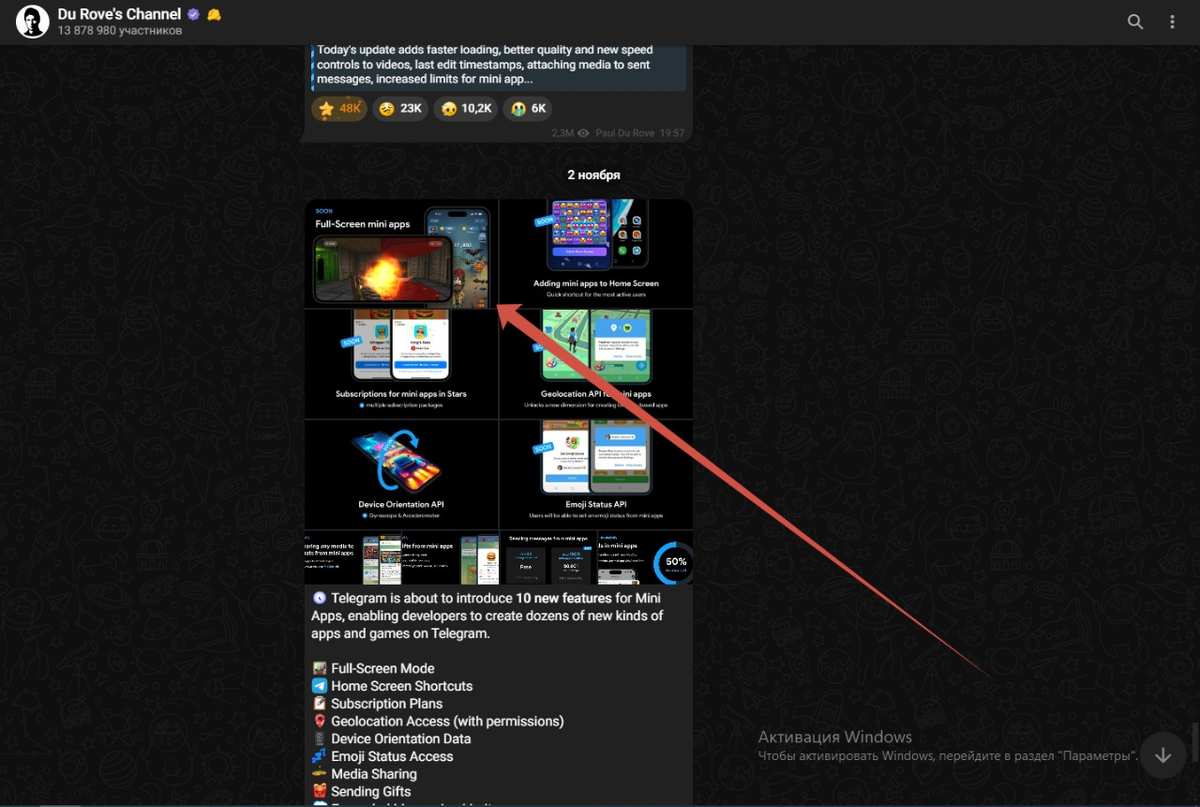Viewport: 1200px width, 807px height.
Task: Add the star reaction showing 48K
Action: [339, 109]
